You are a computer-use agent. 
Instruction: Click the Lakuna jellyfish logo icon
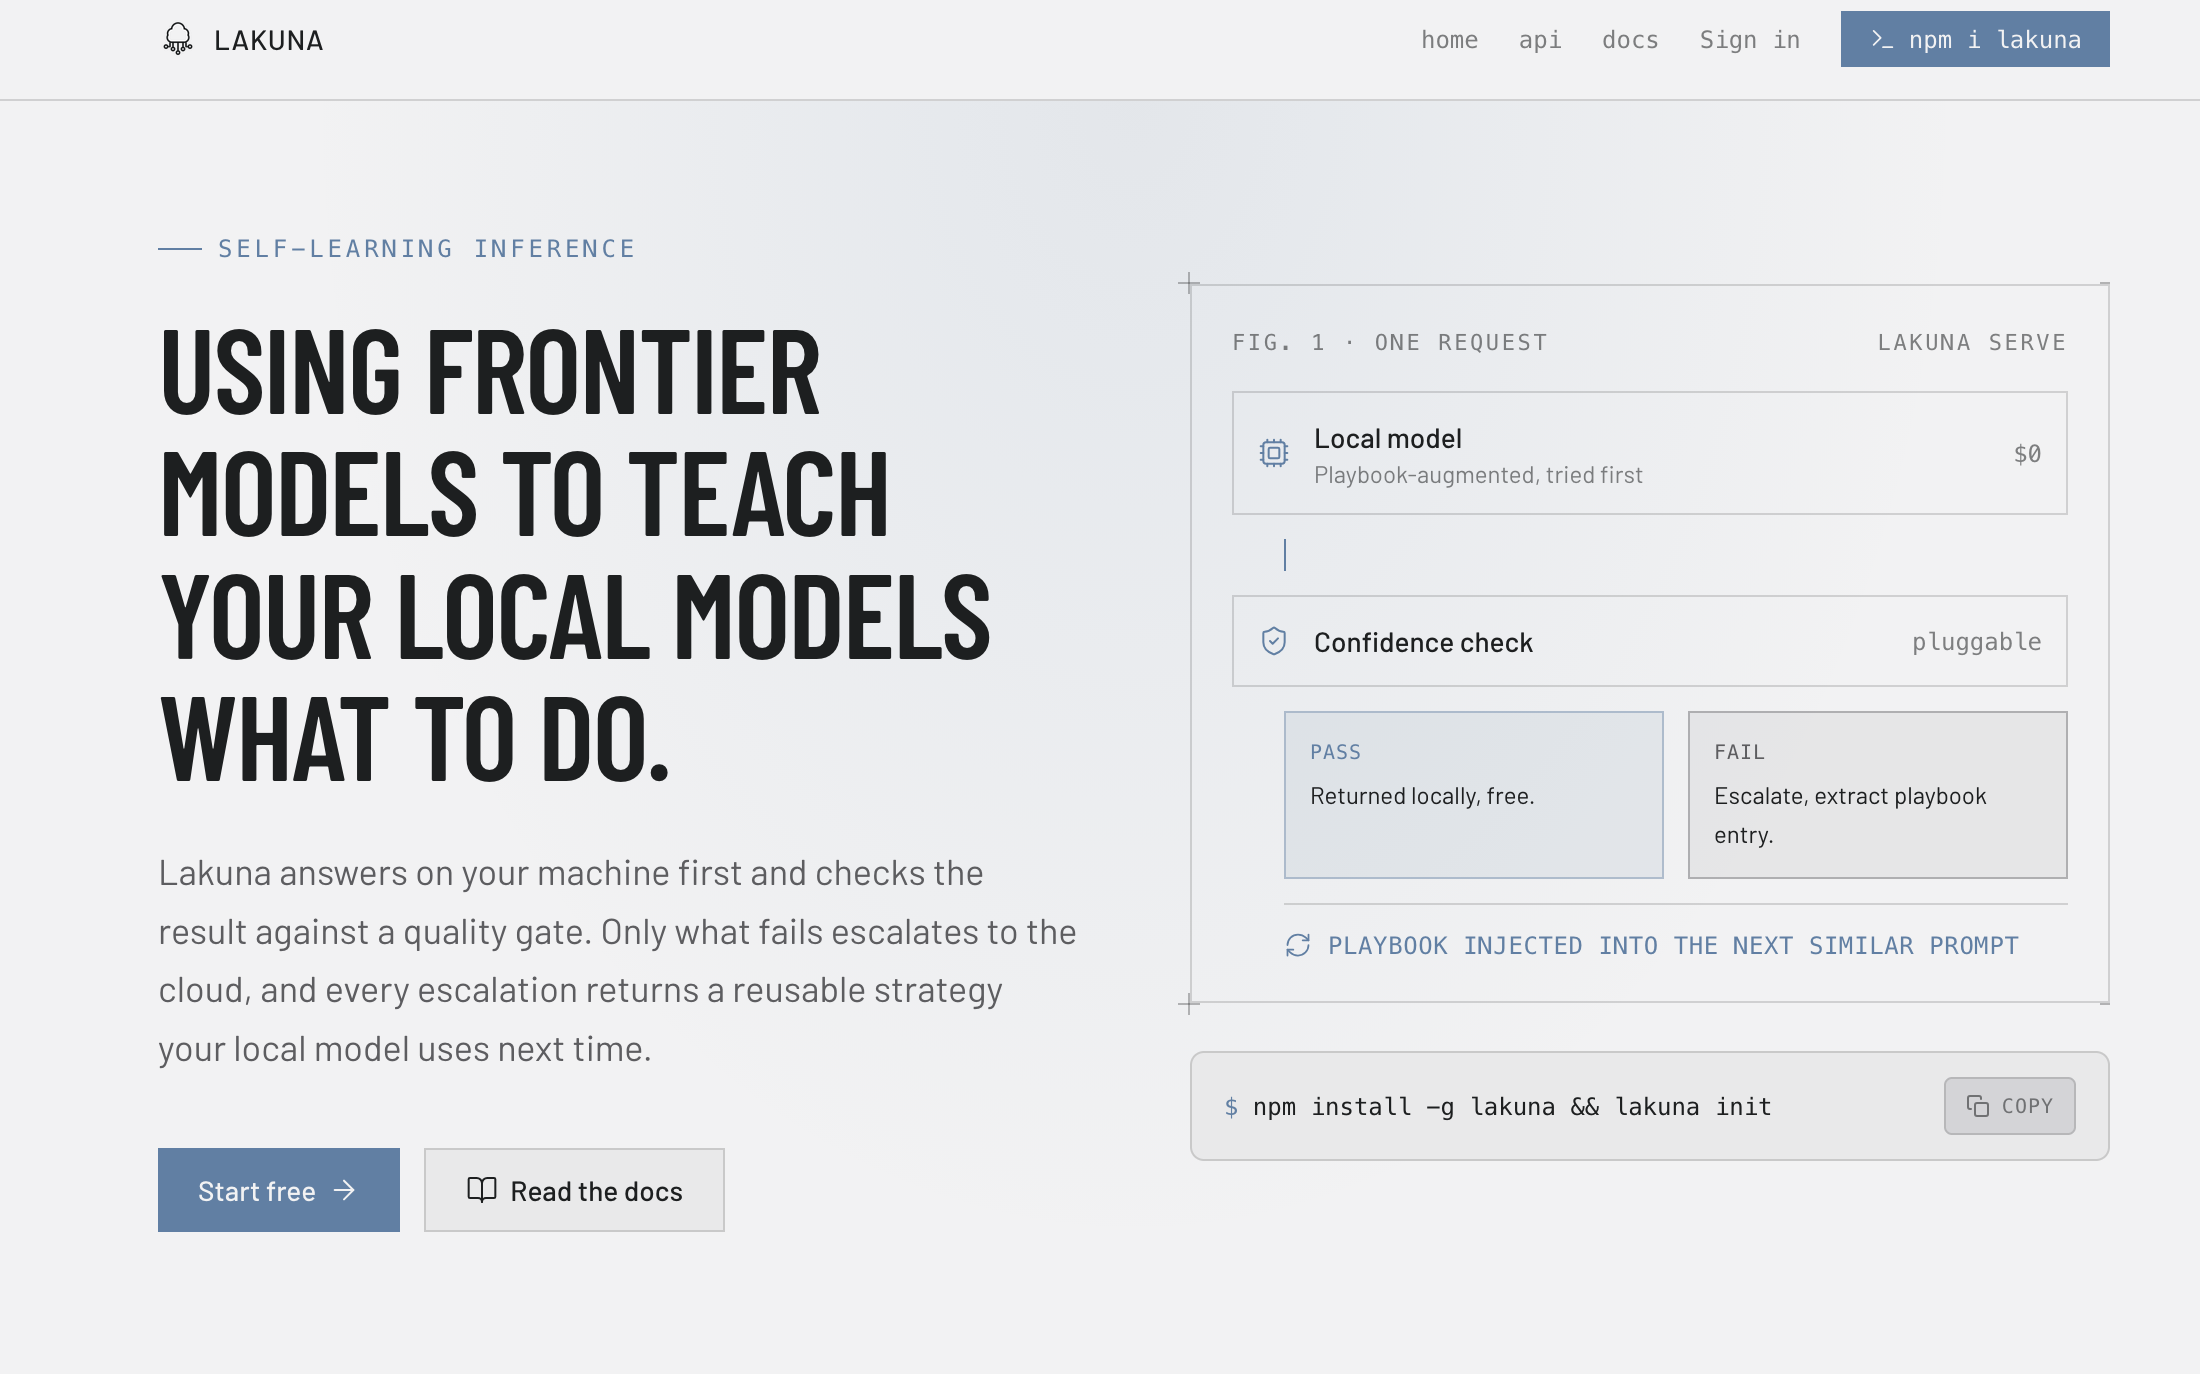pos(178,39)
